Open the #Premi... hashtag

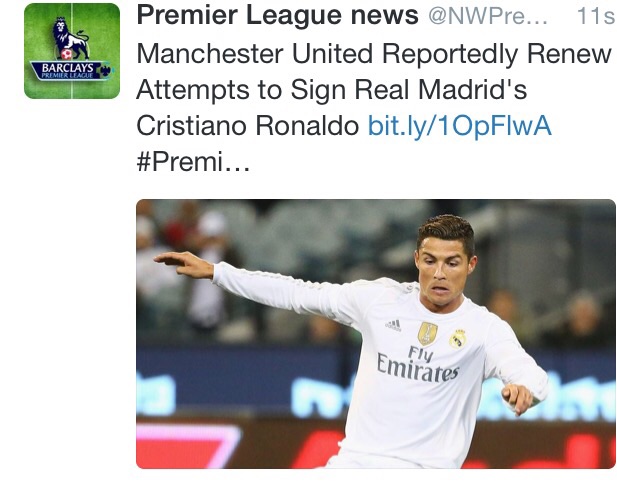pyautogui.click(x=193, y=161)
